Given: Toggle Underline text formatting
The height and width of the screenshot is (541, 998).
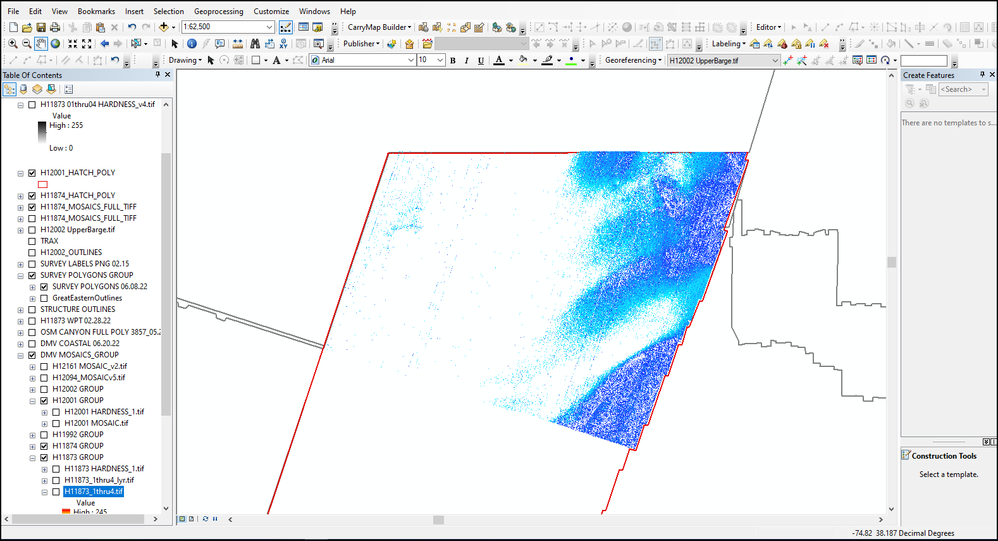Looking at the screenshot, I should (481, 60).
